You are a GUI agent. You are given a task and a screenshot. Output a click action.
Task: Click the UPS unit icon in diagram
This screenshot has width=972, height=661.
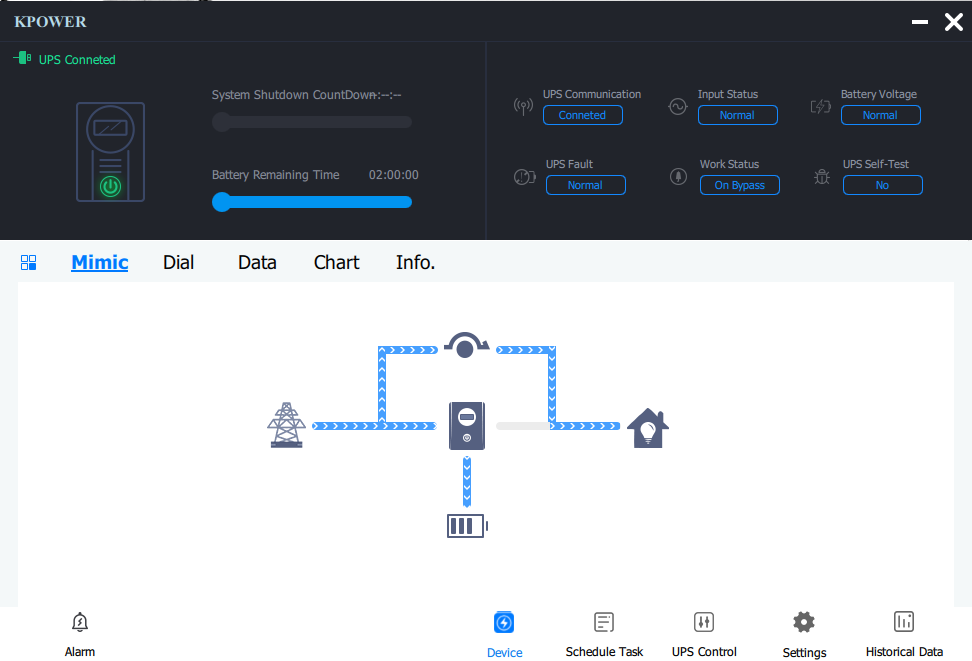click(x=467, y=426)
